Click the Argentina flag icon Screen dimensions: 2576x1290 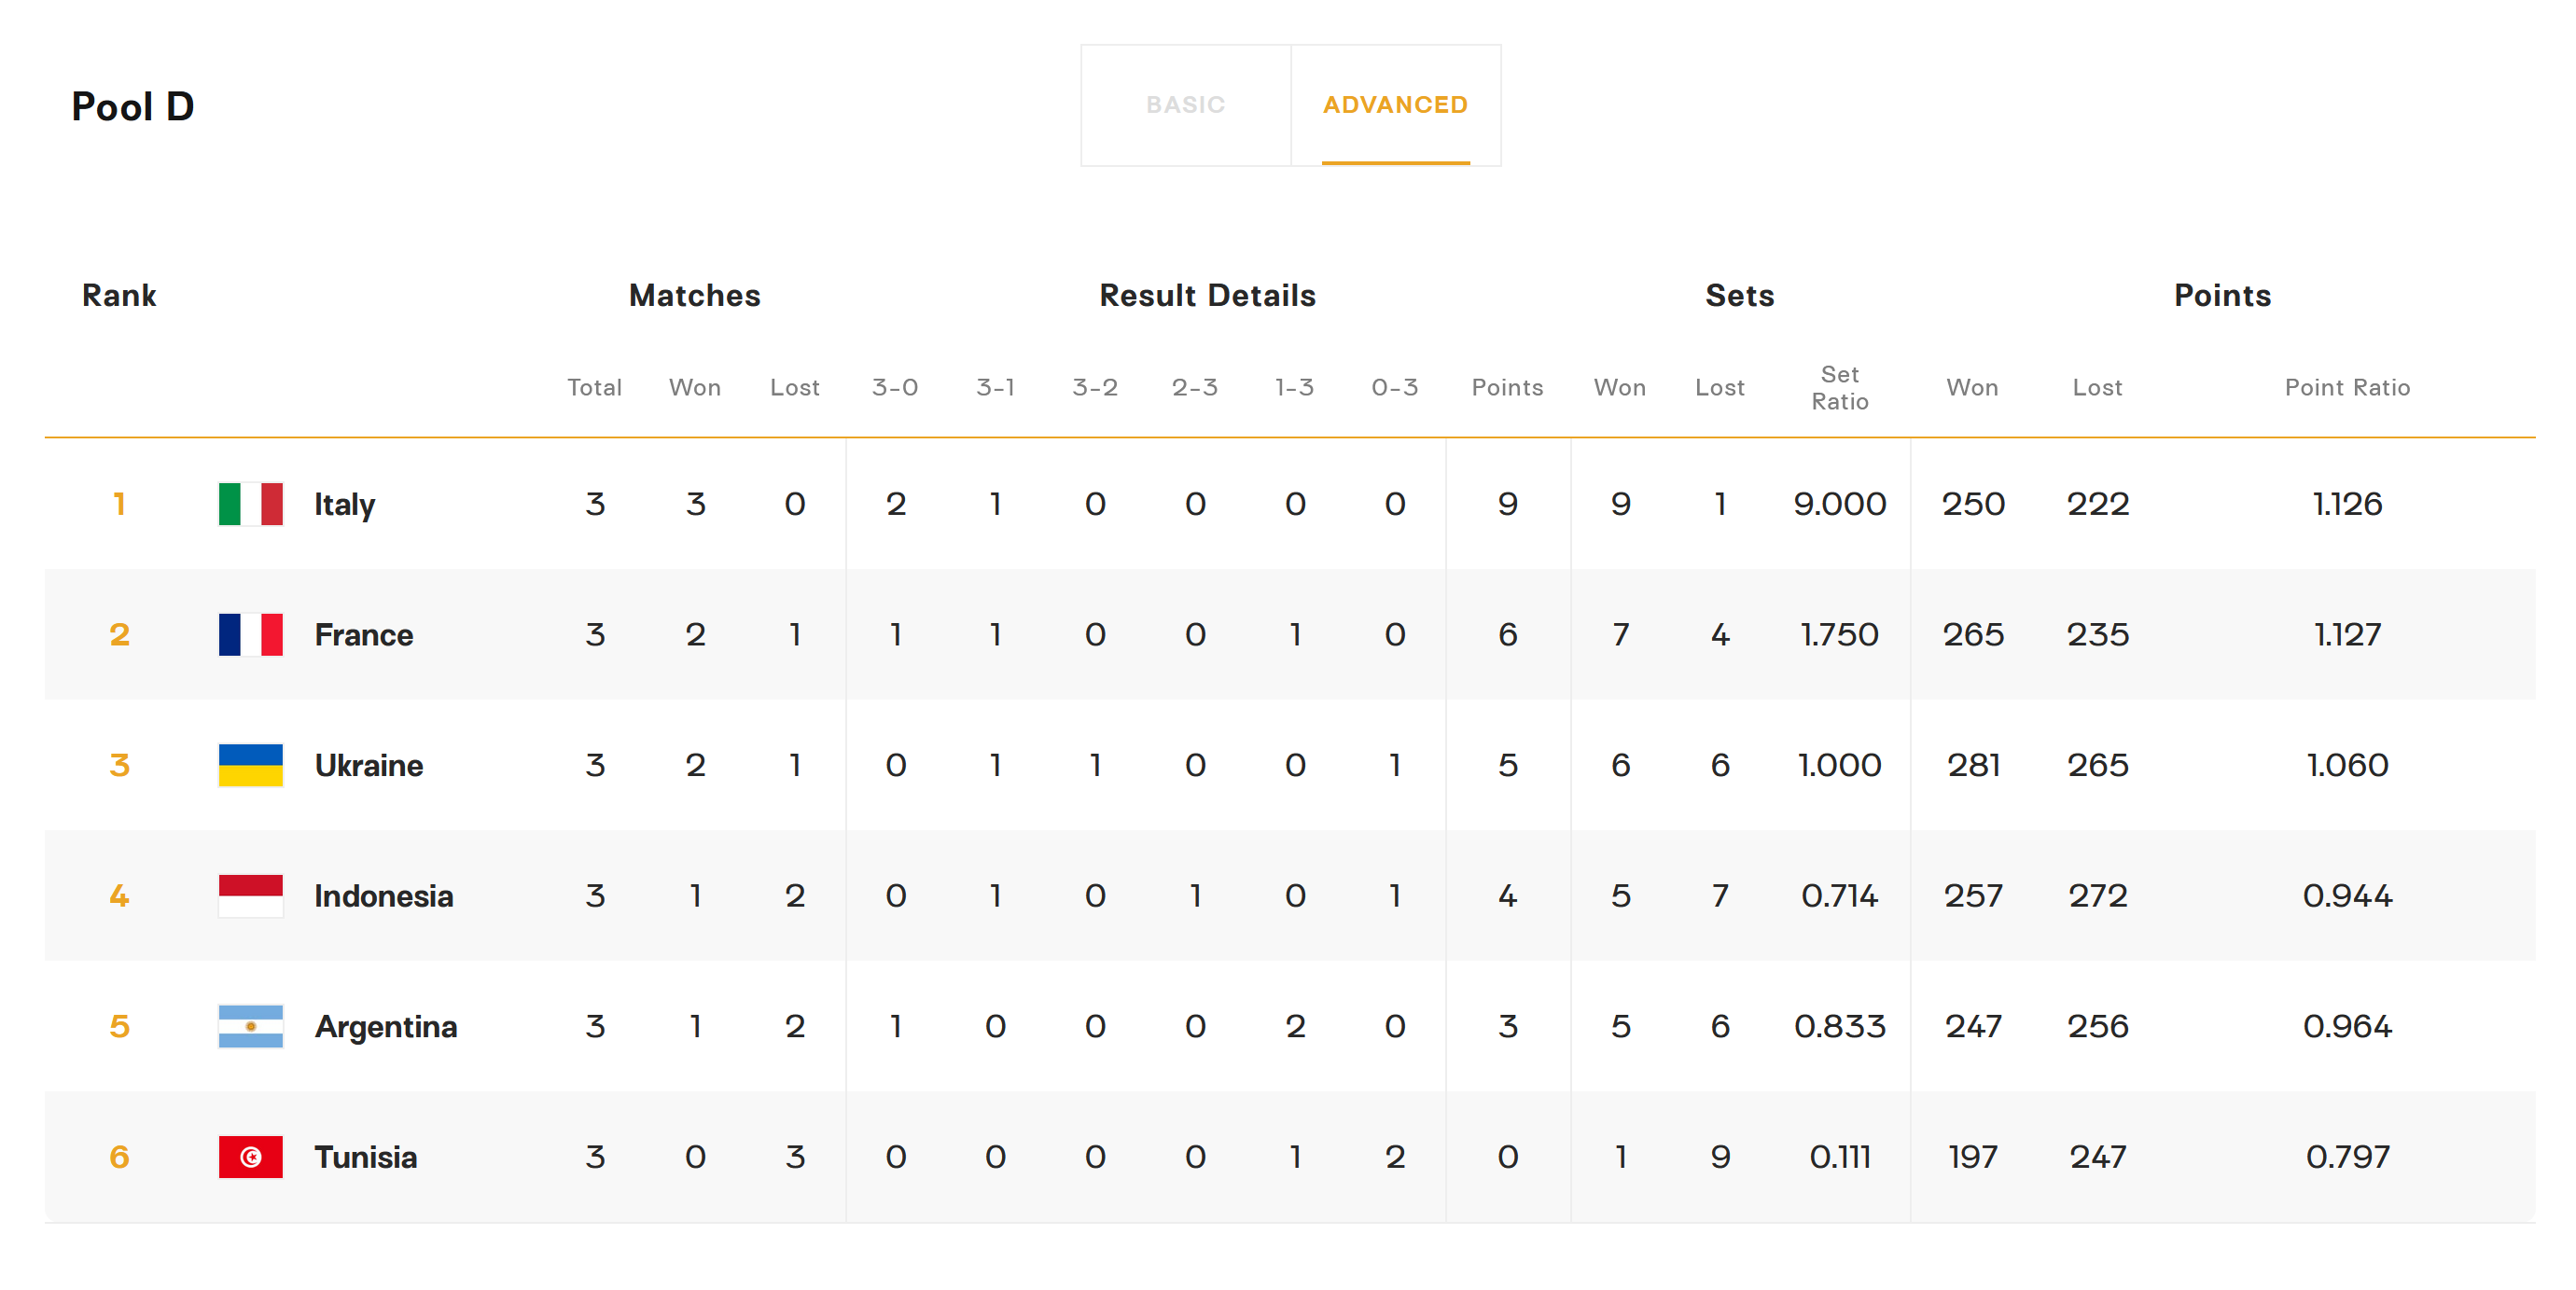pos(250,1026)
